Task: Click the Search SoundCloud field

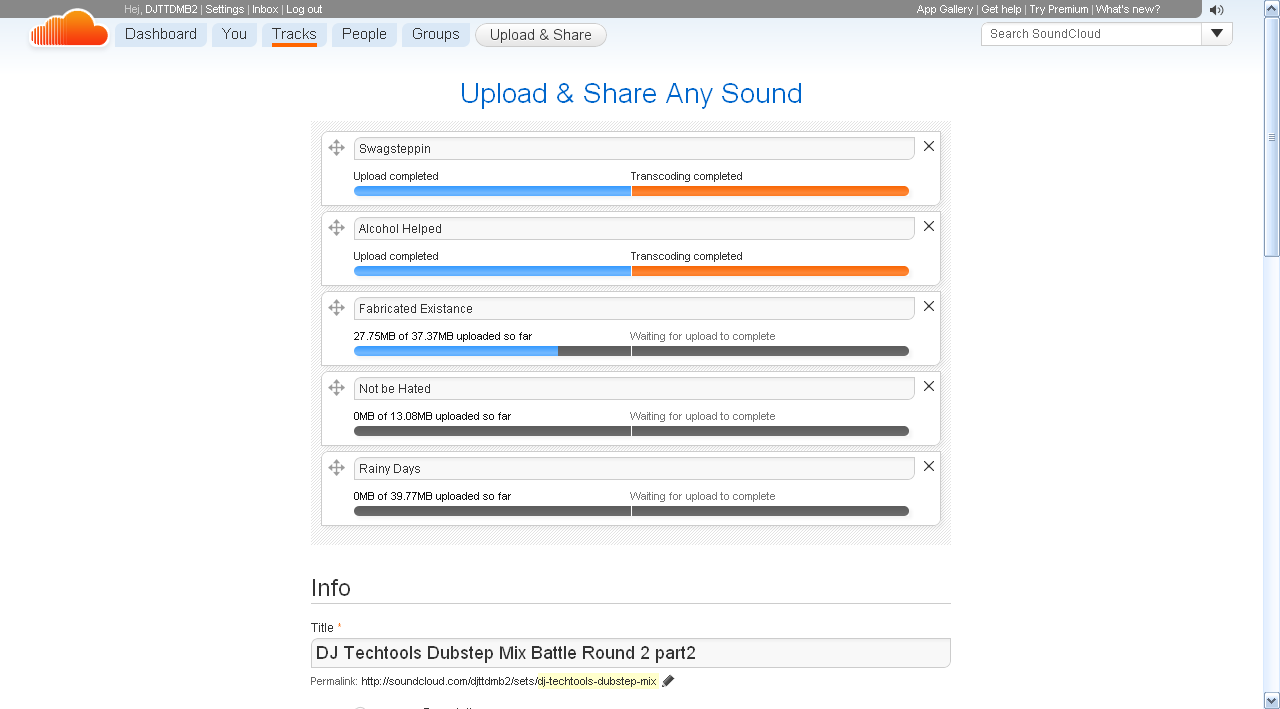Action: click(x=1091, y=33)
